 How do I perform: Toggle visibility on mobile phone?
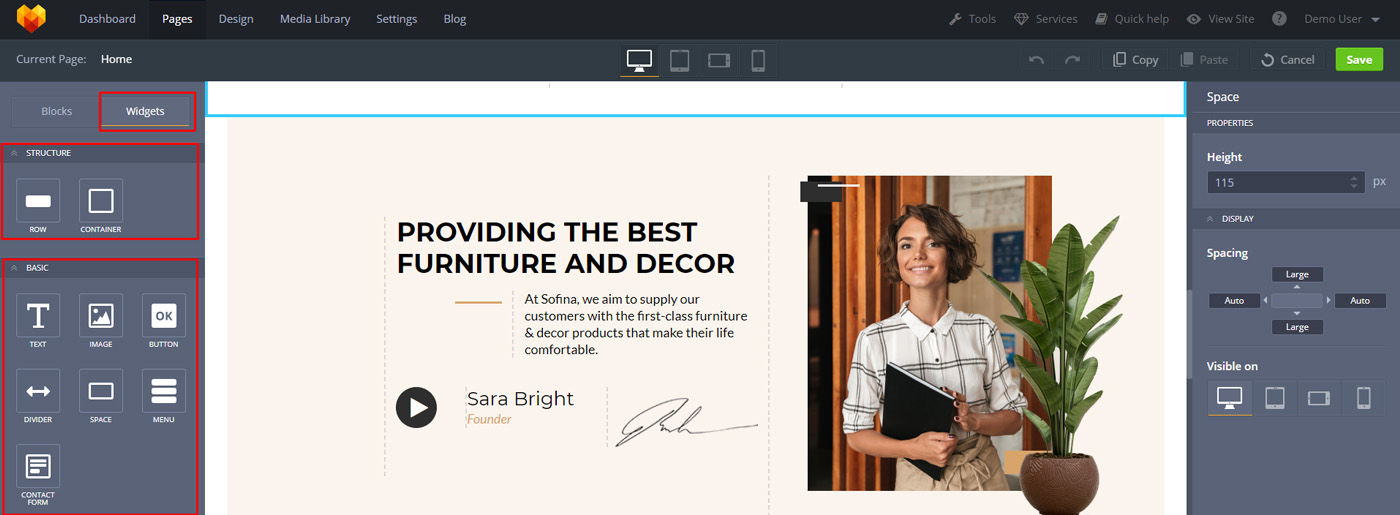point(1363,397)
